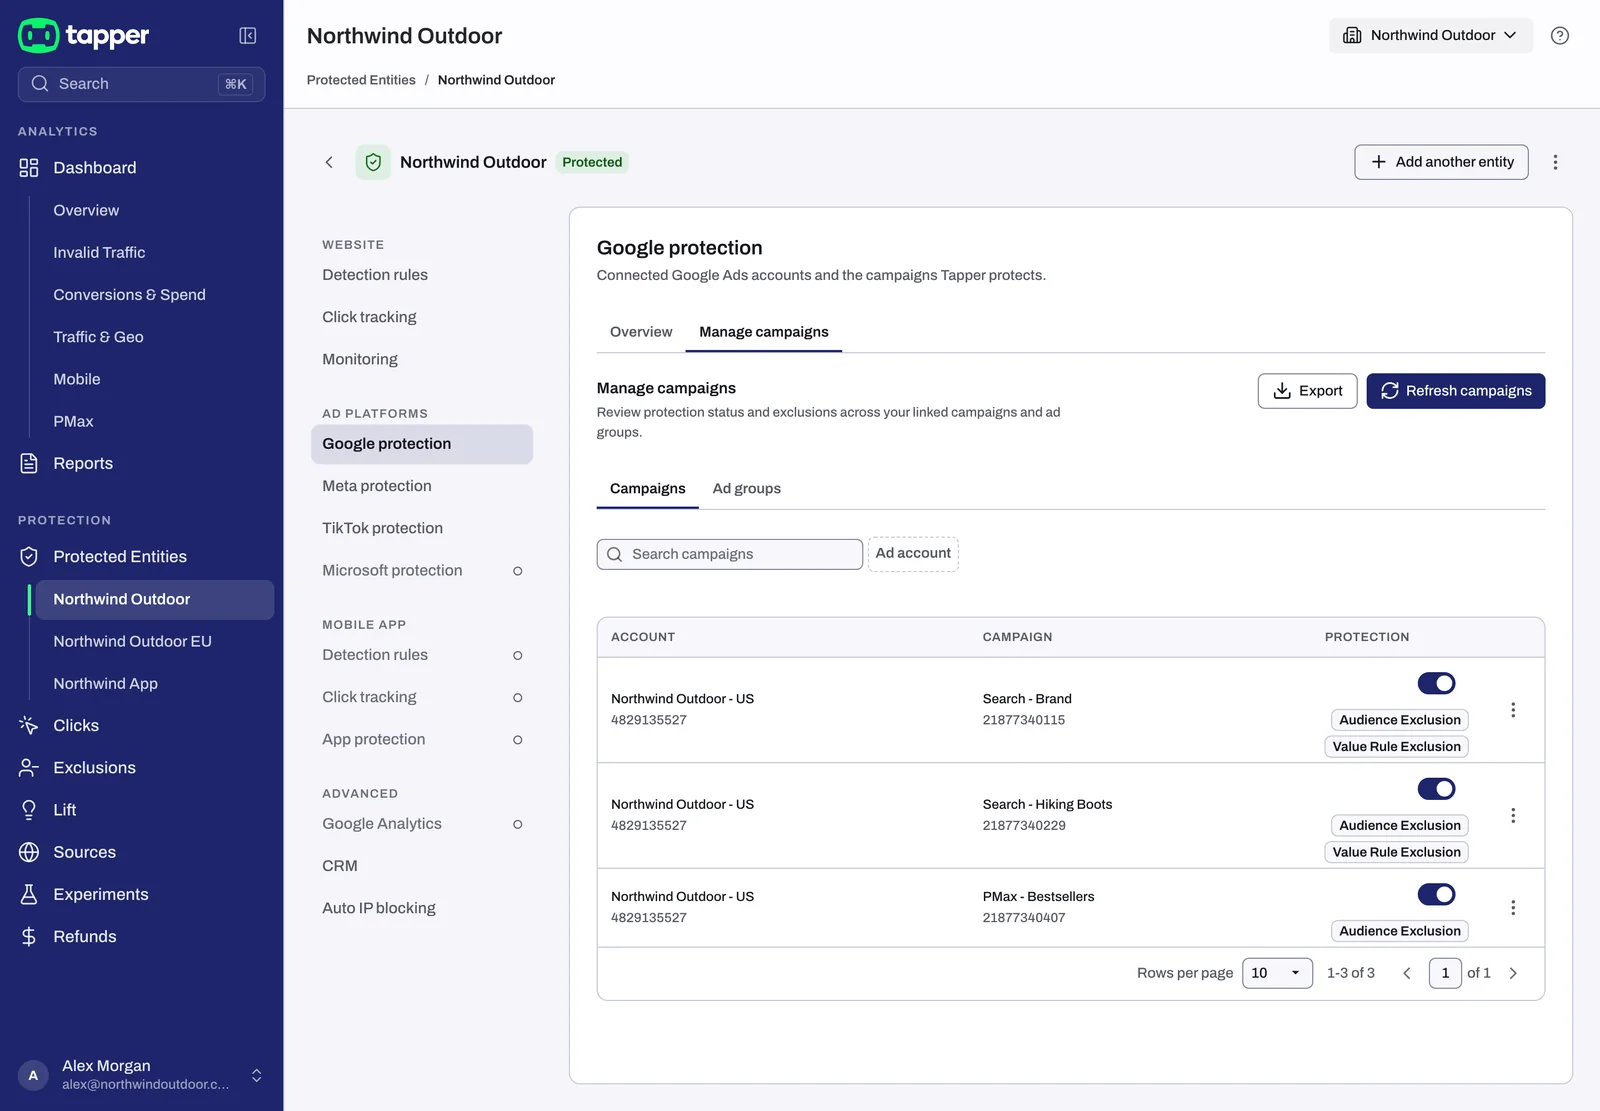Click the Export button
The image size is (1600, 1111).
(1307, 391)
